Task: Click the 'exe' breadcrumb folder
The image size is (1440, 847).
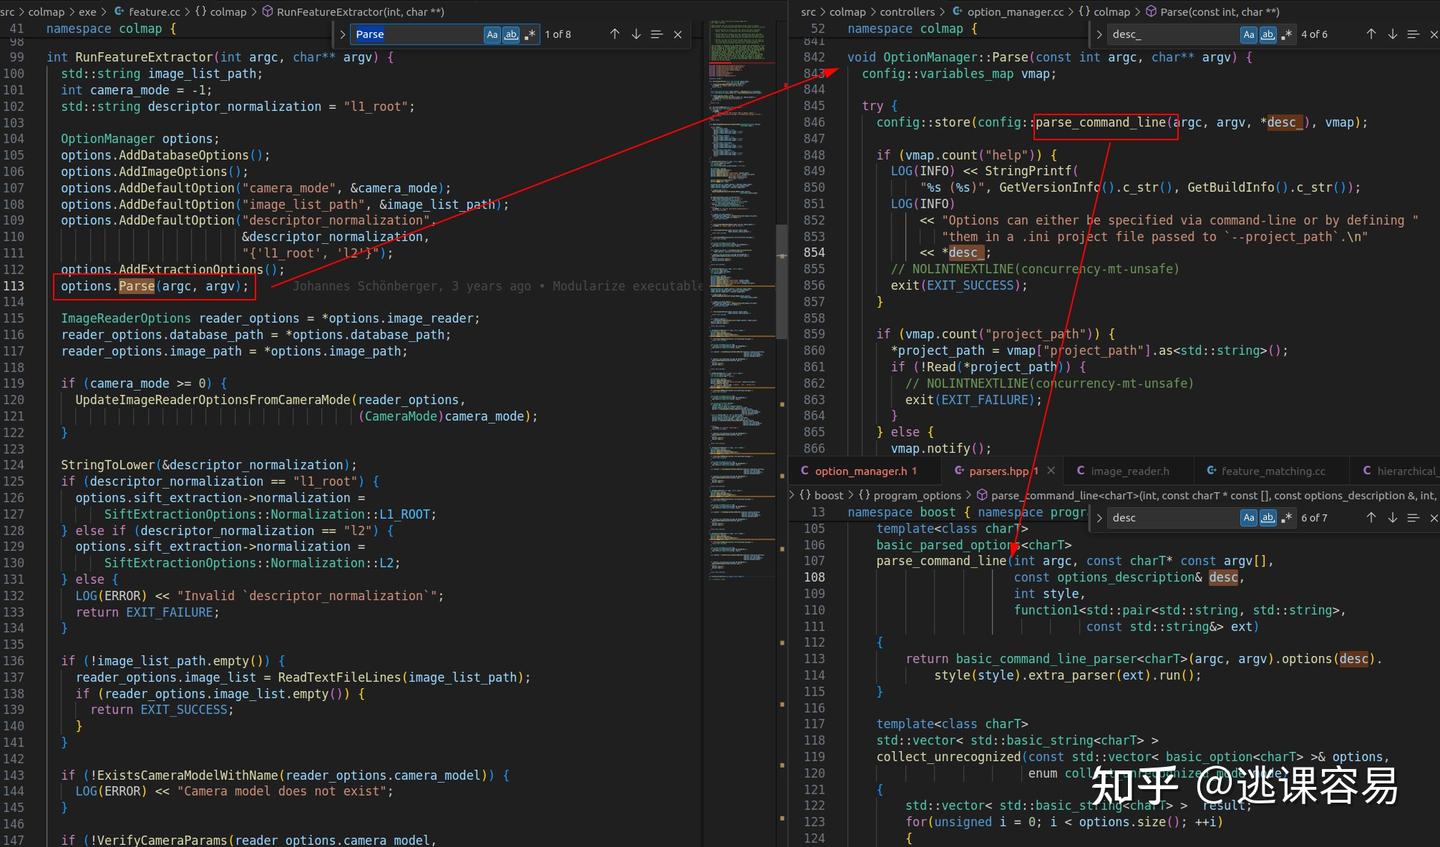Action: [x=88, y=12]
